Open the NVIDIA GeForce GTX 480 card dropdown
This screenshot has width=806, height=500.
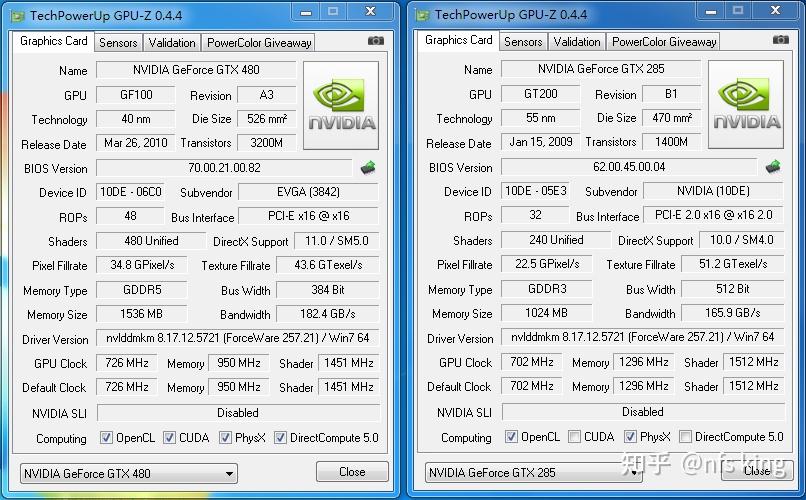129,473
